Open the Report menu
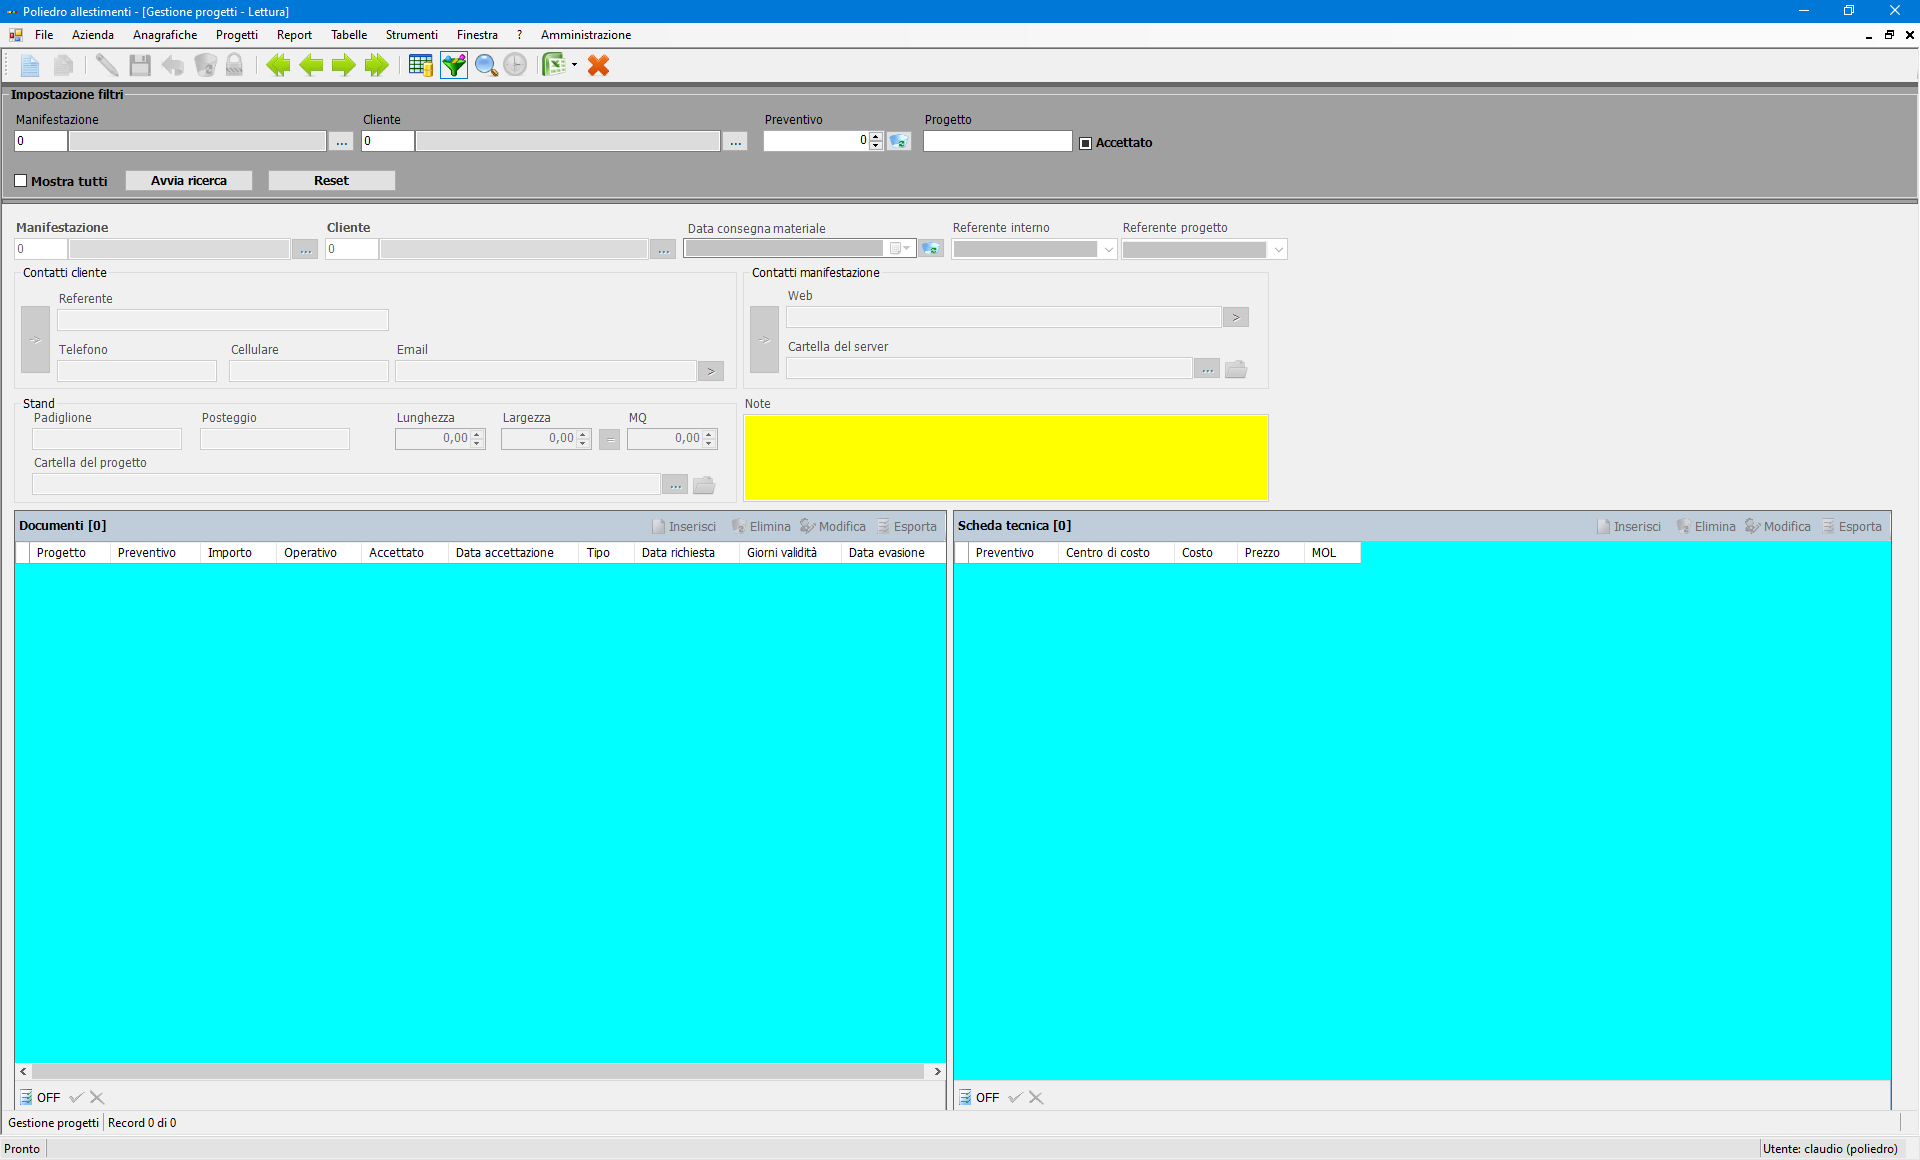Viewport: 1920px width, 1160px height. coord(294,35)
